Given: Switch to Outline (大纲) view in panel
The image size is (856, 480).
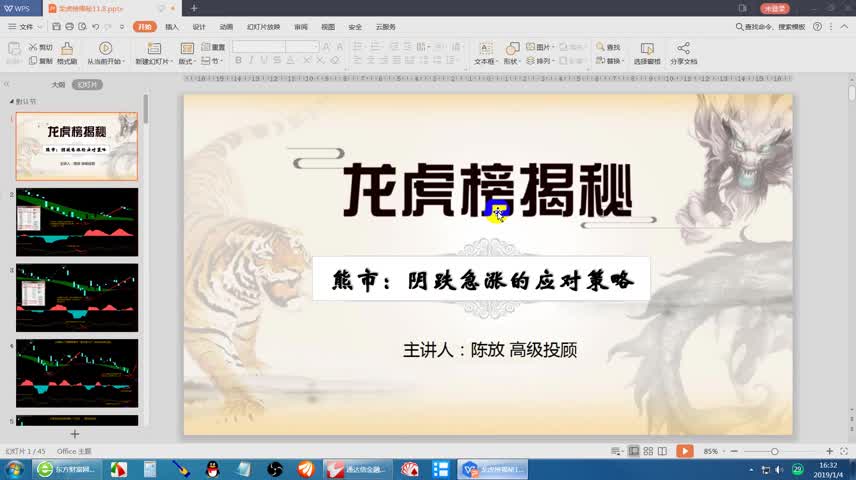Looking at the screenshot, I should pyautogui.click(x=58, y=85).
